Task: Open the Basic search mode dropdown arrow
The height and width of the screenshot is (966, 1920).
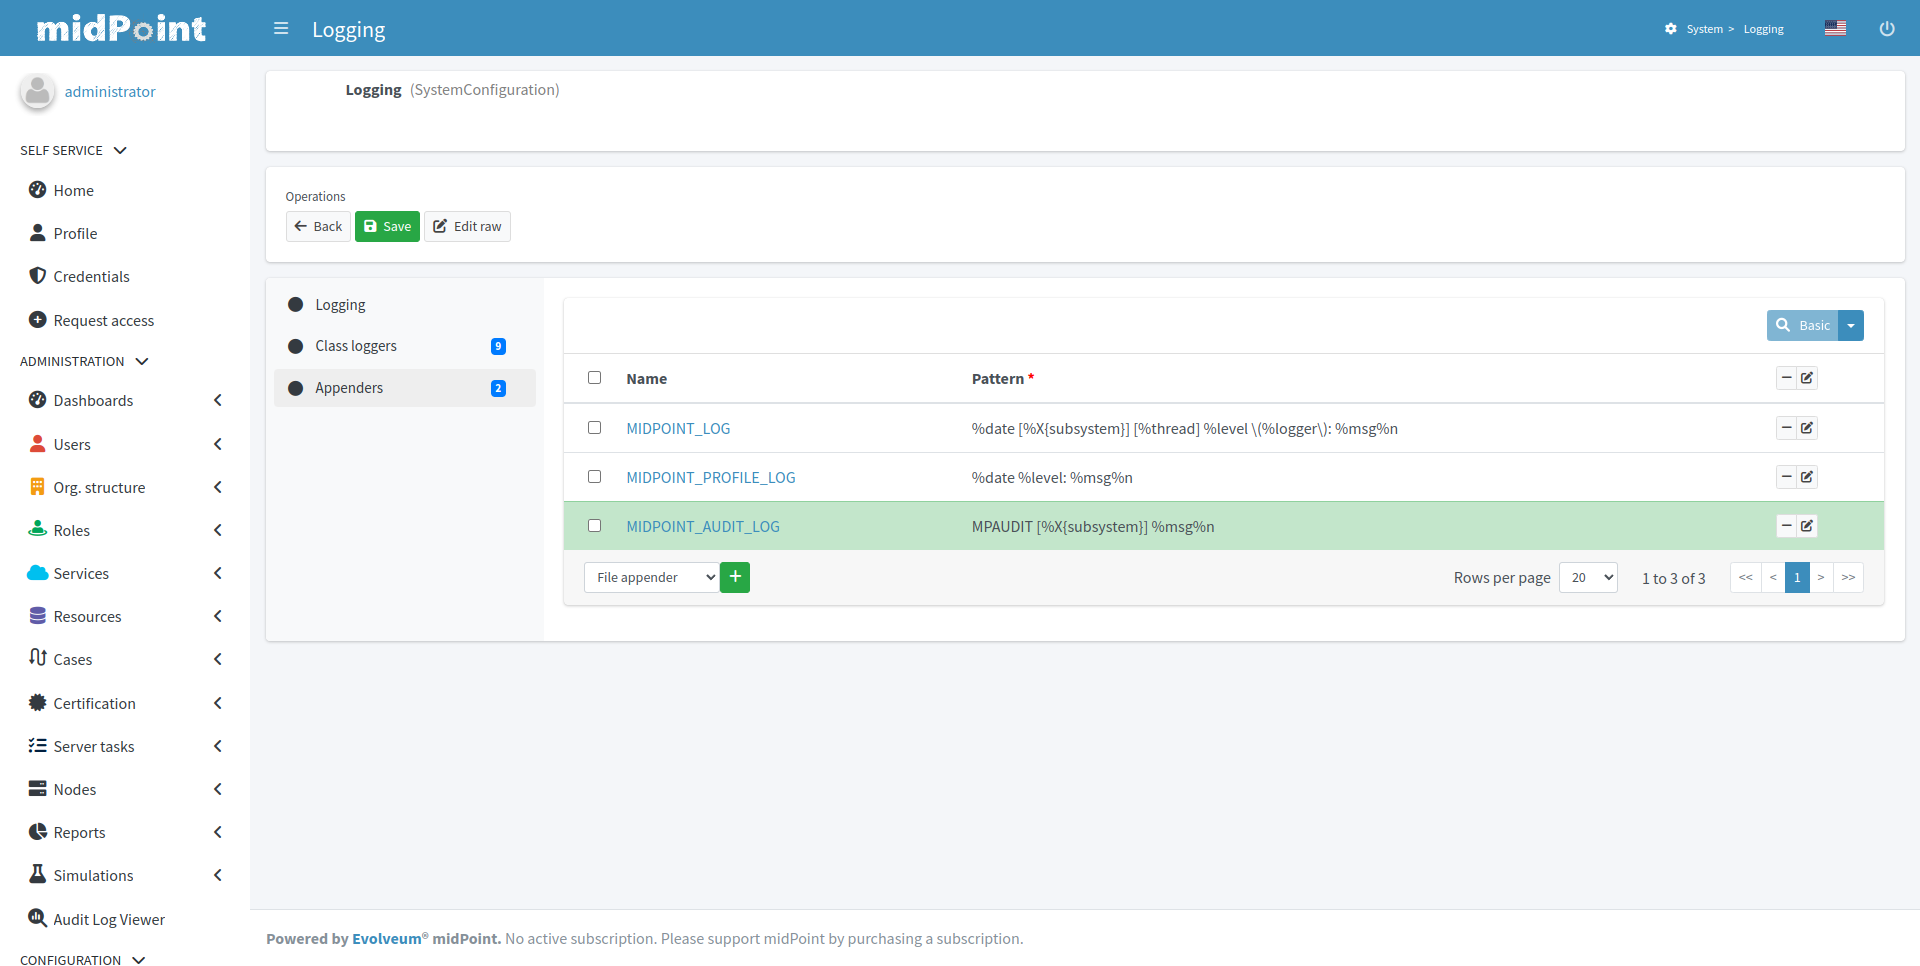Action: 1851,326
